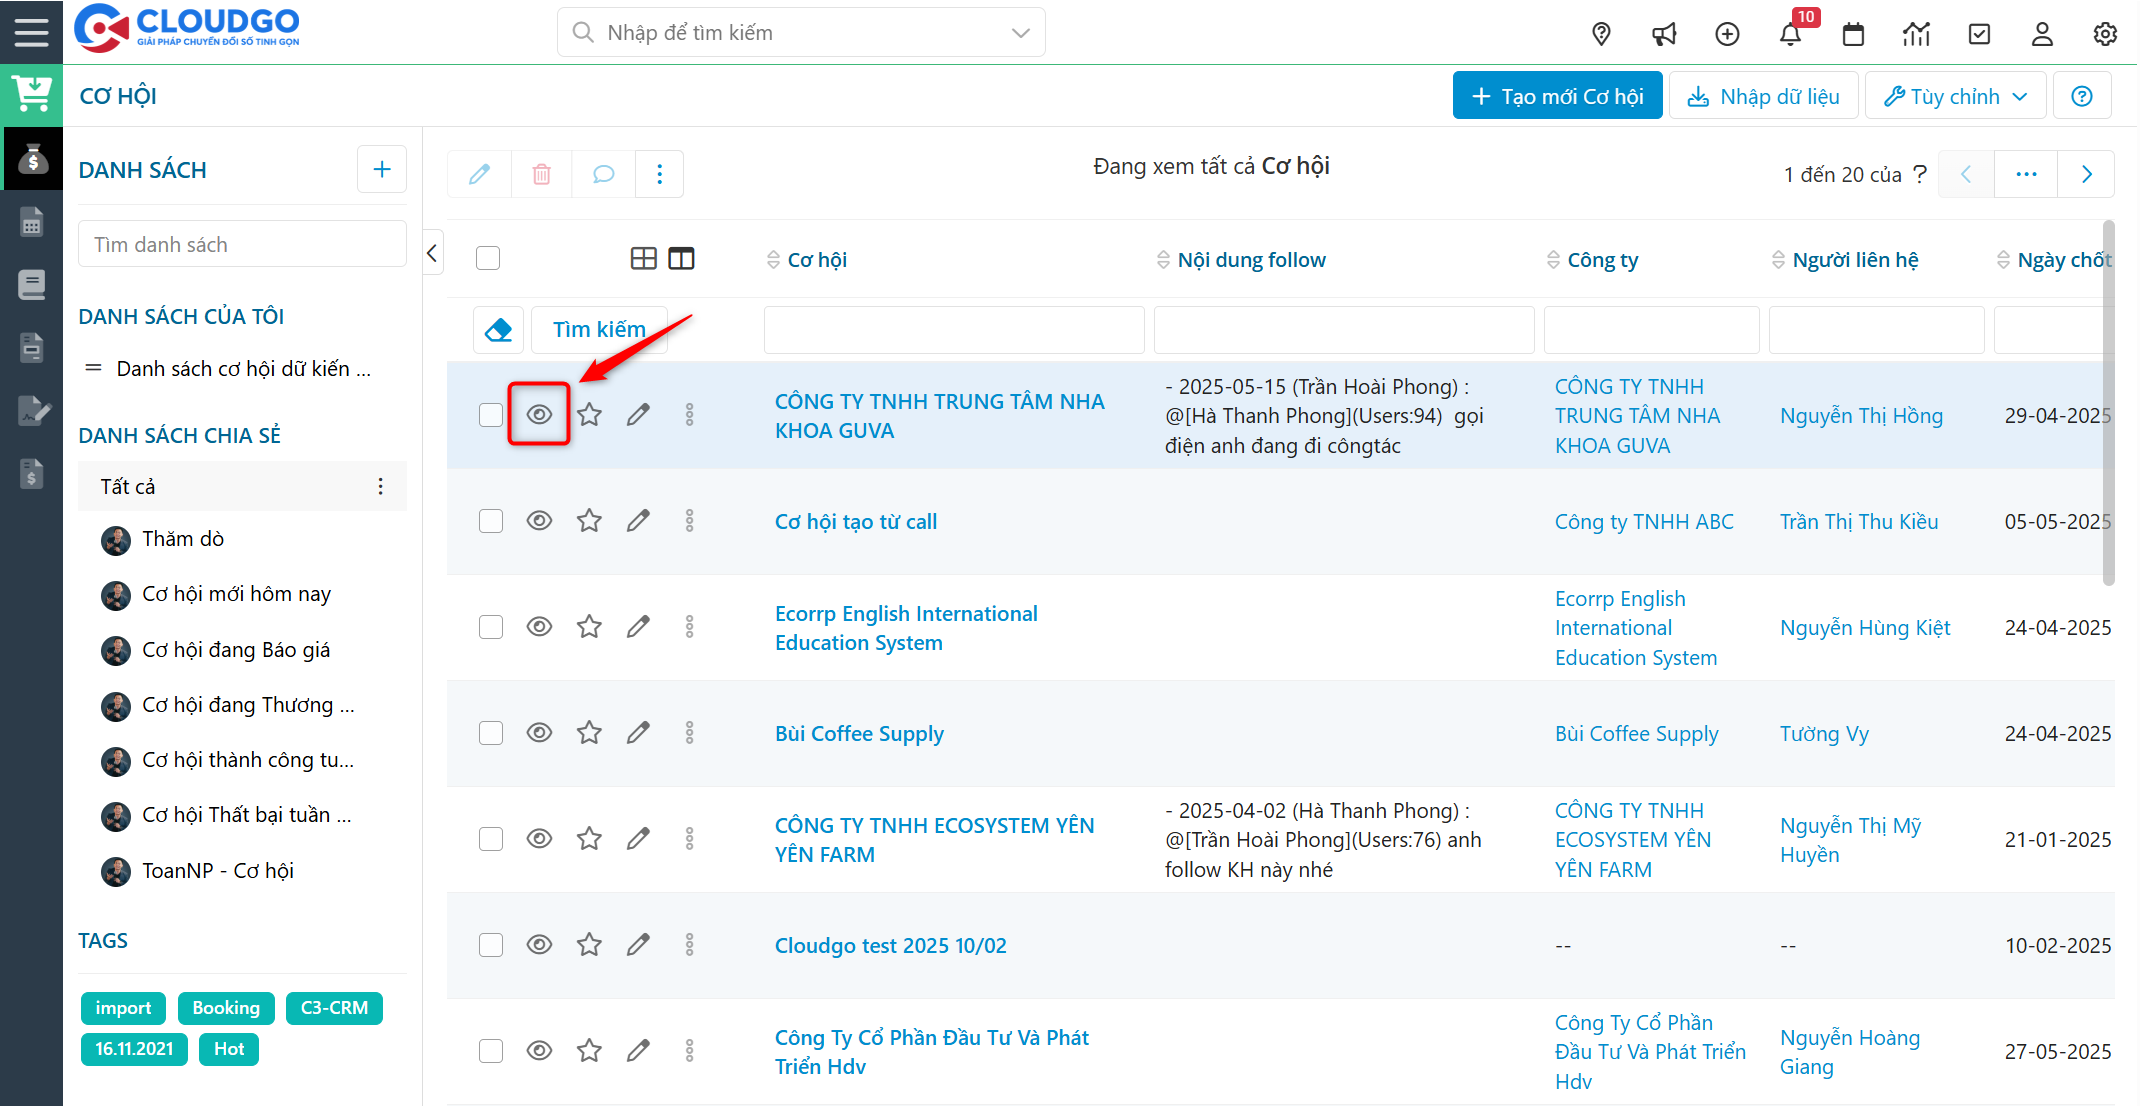Select the Thăm dò shared list
This screenshot has height=1106, width=2140.
click(x=183, y=539)
